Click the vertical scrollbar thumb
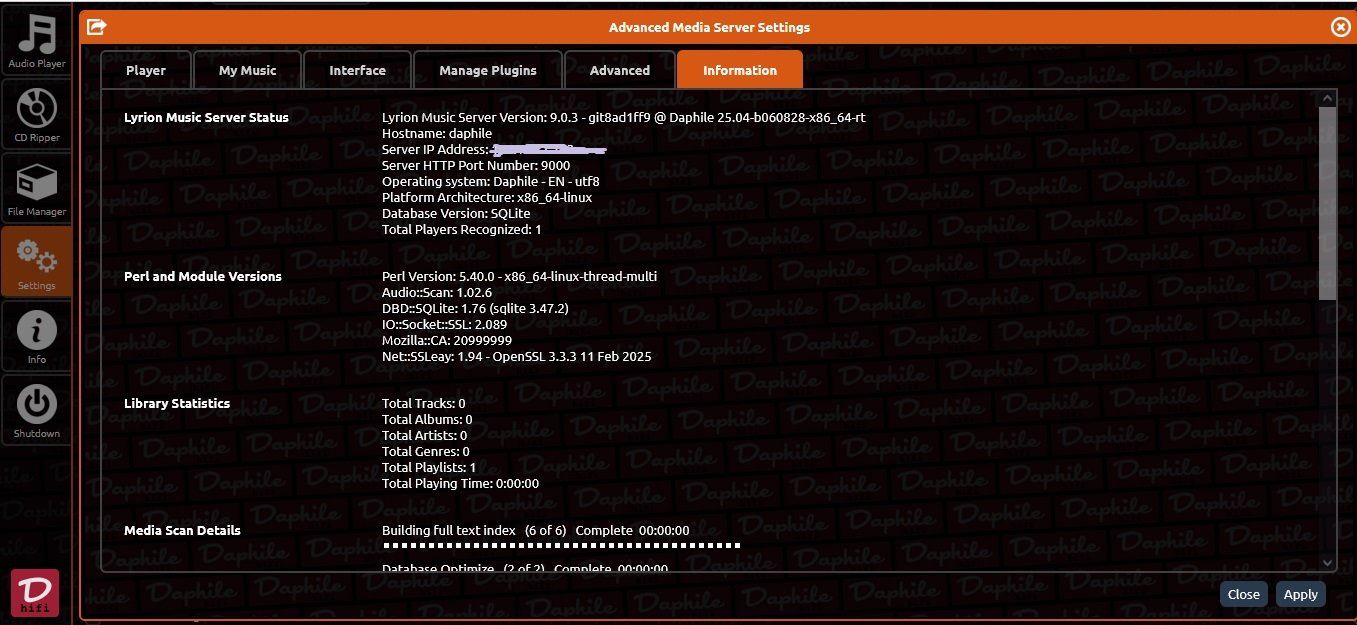 point(1327,203)
